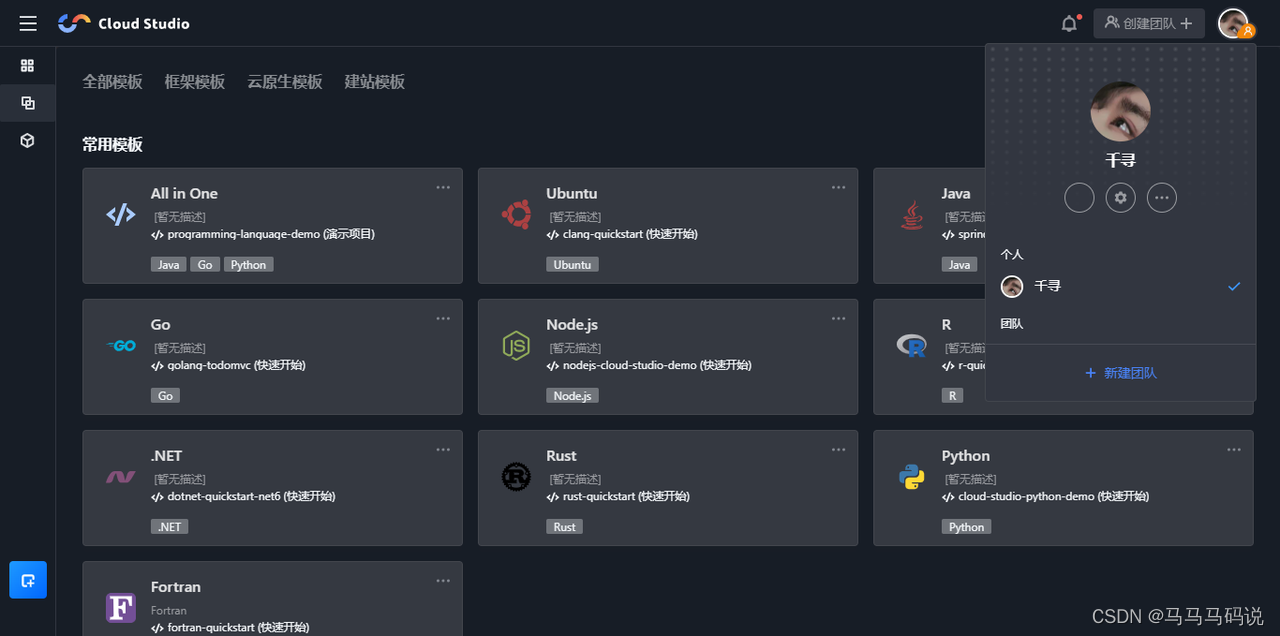This screenshot has height=636, width=1280.
Task: Click the Rust logo icon
Action: (x=516, y=477)
